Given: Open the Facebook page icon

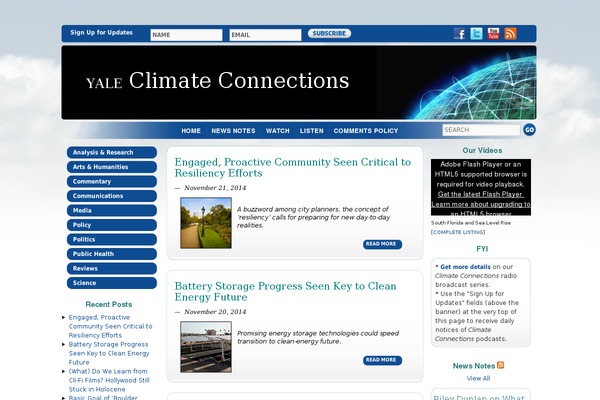Looking at the screenshot, I should pos(460,34).
